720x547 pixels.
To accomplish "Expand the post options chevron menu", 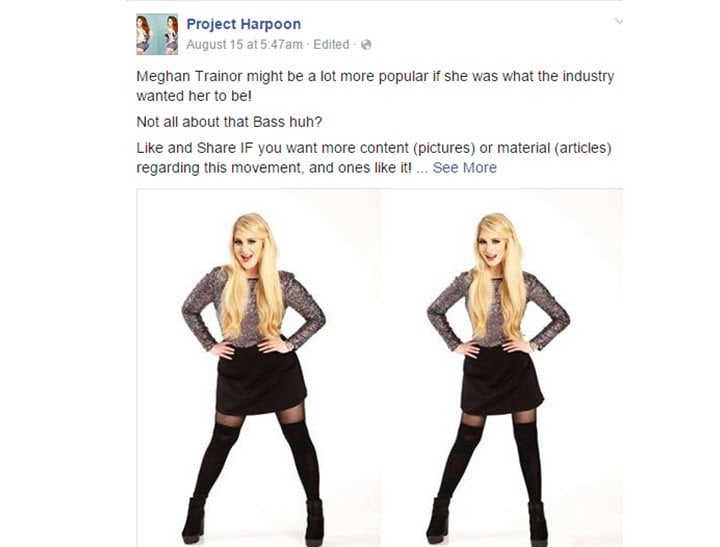I will [x=619, y=21].
